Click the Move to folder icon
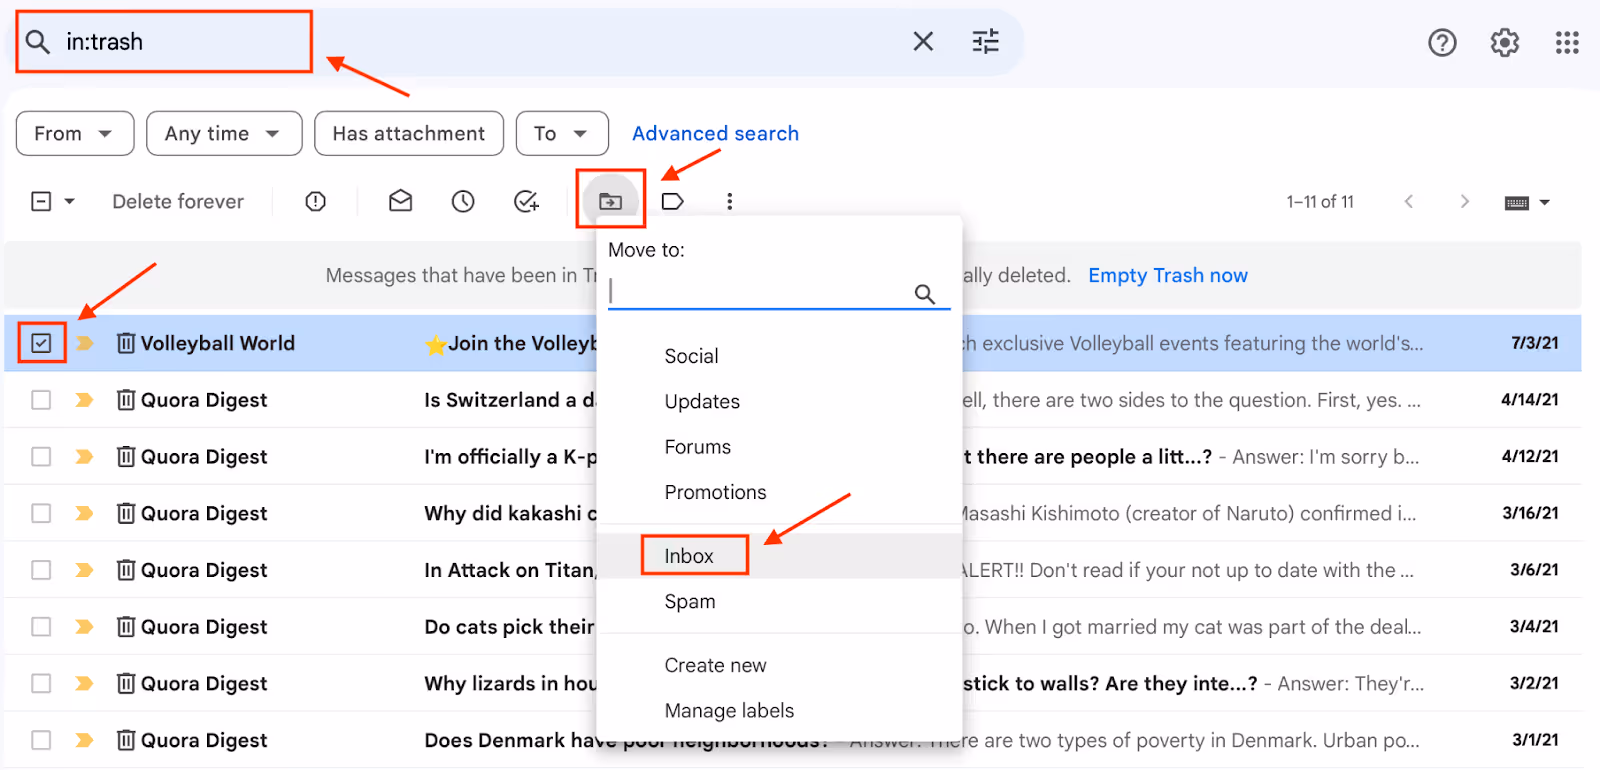 pos(610,201)
